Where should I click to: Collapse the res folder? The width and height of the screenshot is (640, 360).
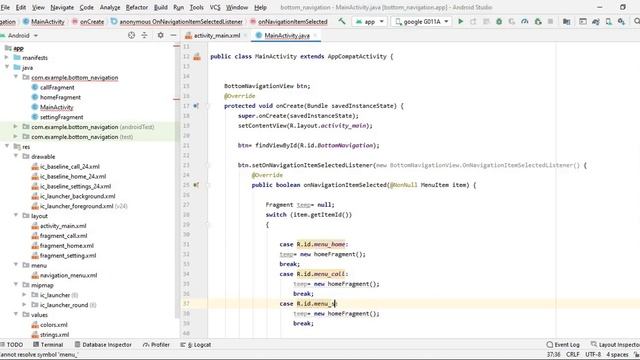[7, 147]
